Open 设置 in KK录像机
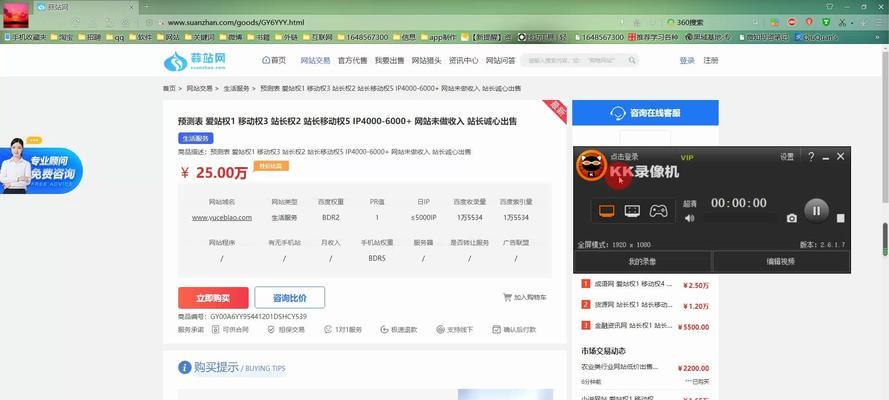 tap(787, 157)
